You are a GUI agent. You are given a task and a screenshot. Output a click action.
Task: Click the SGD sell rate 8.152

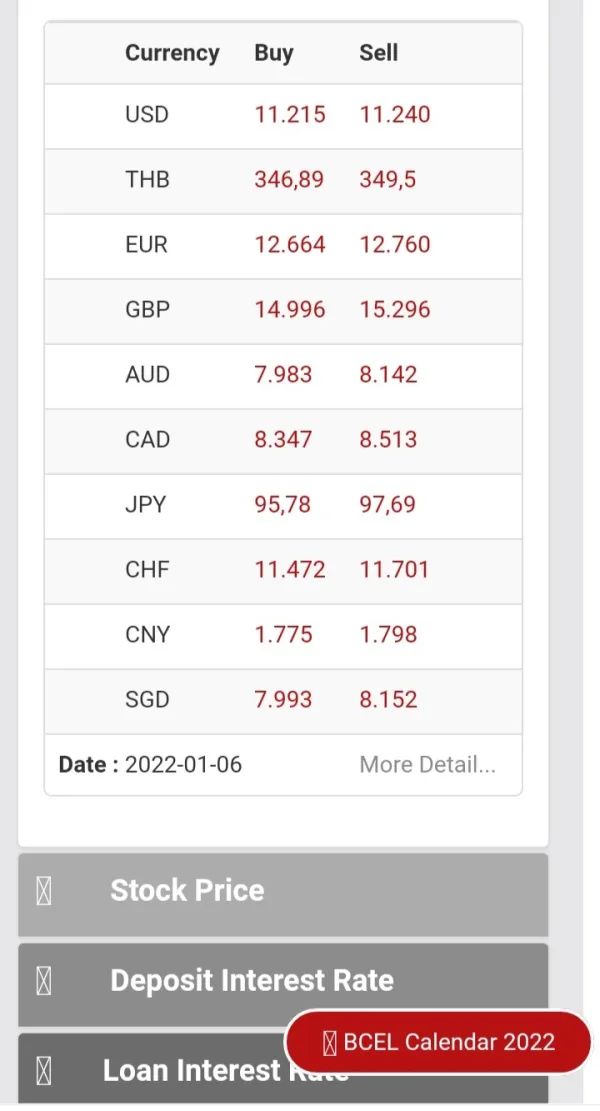388,700
